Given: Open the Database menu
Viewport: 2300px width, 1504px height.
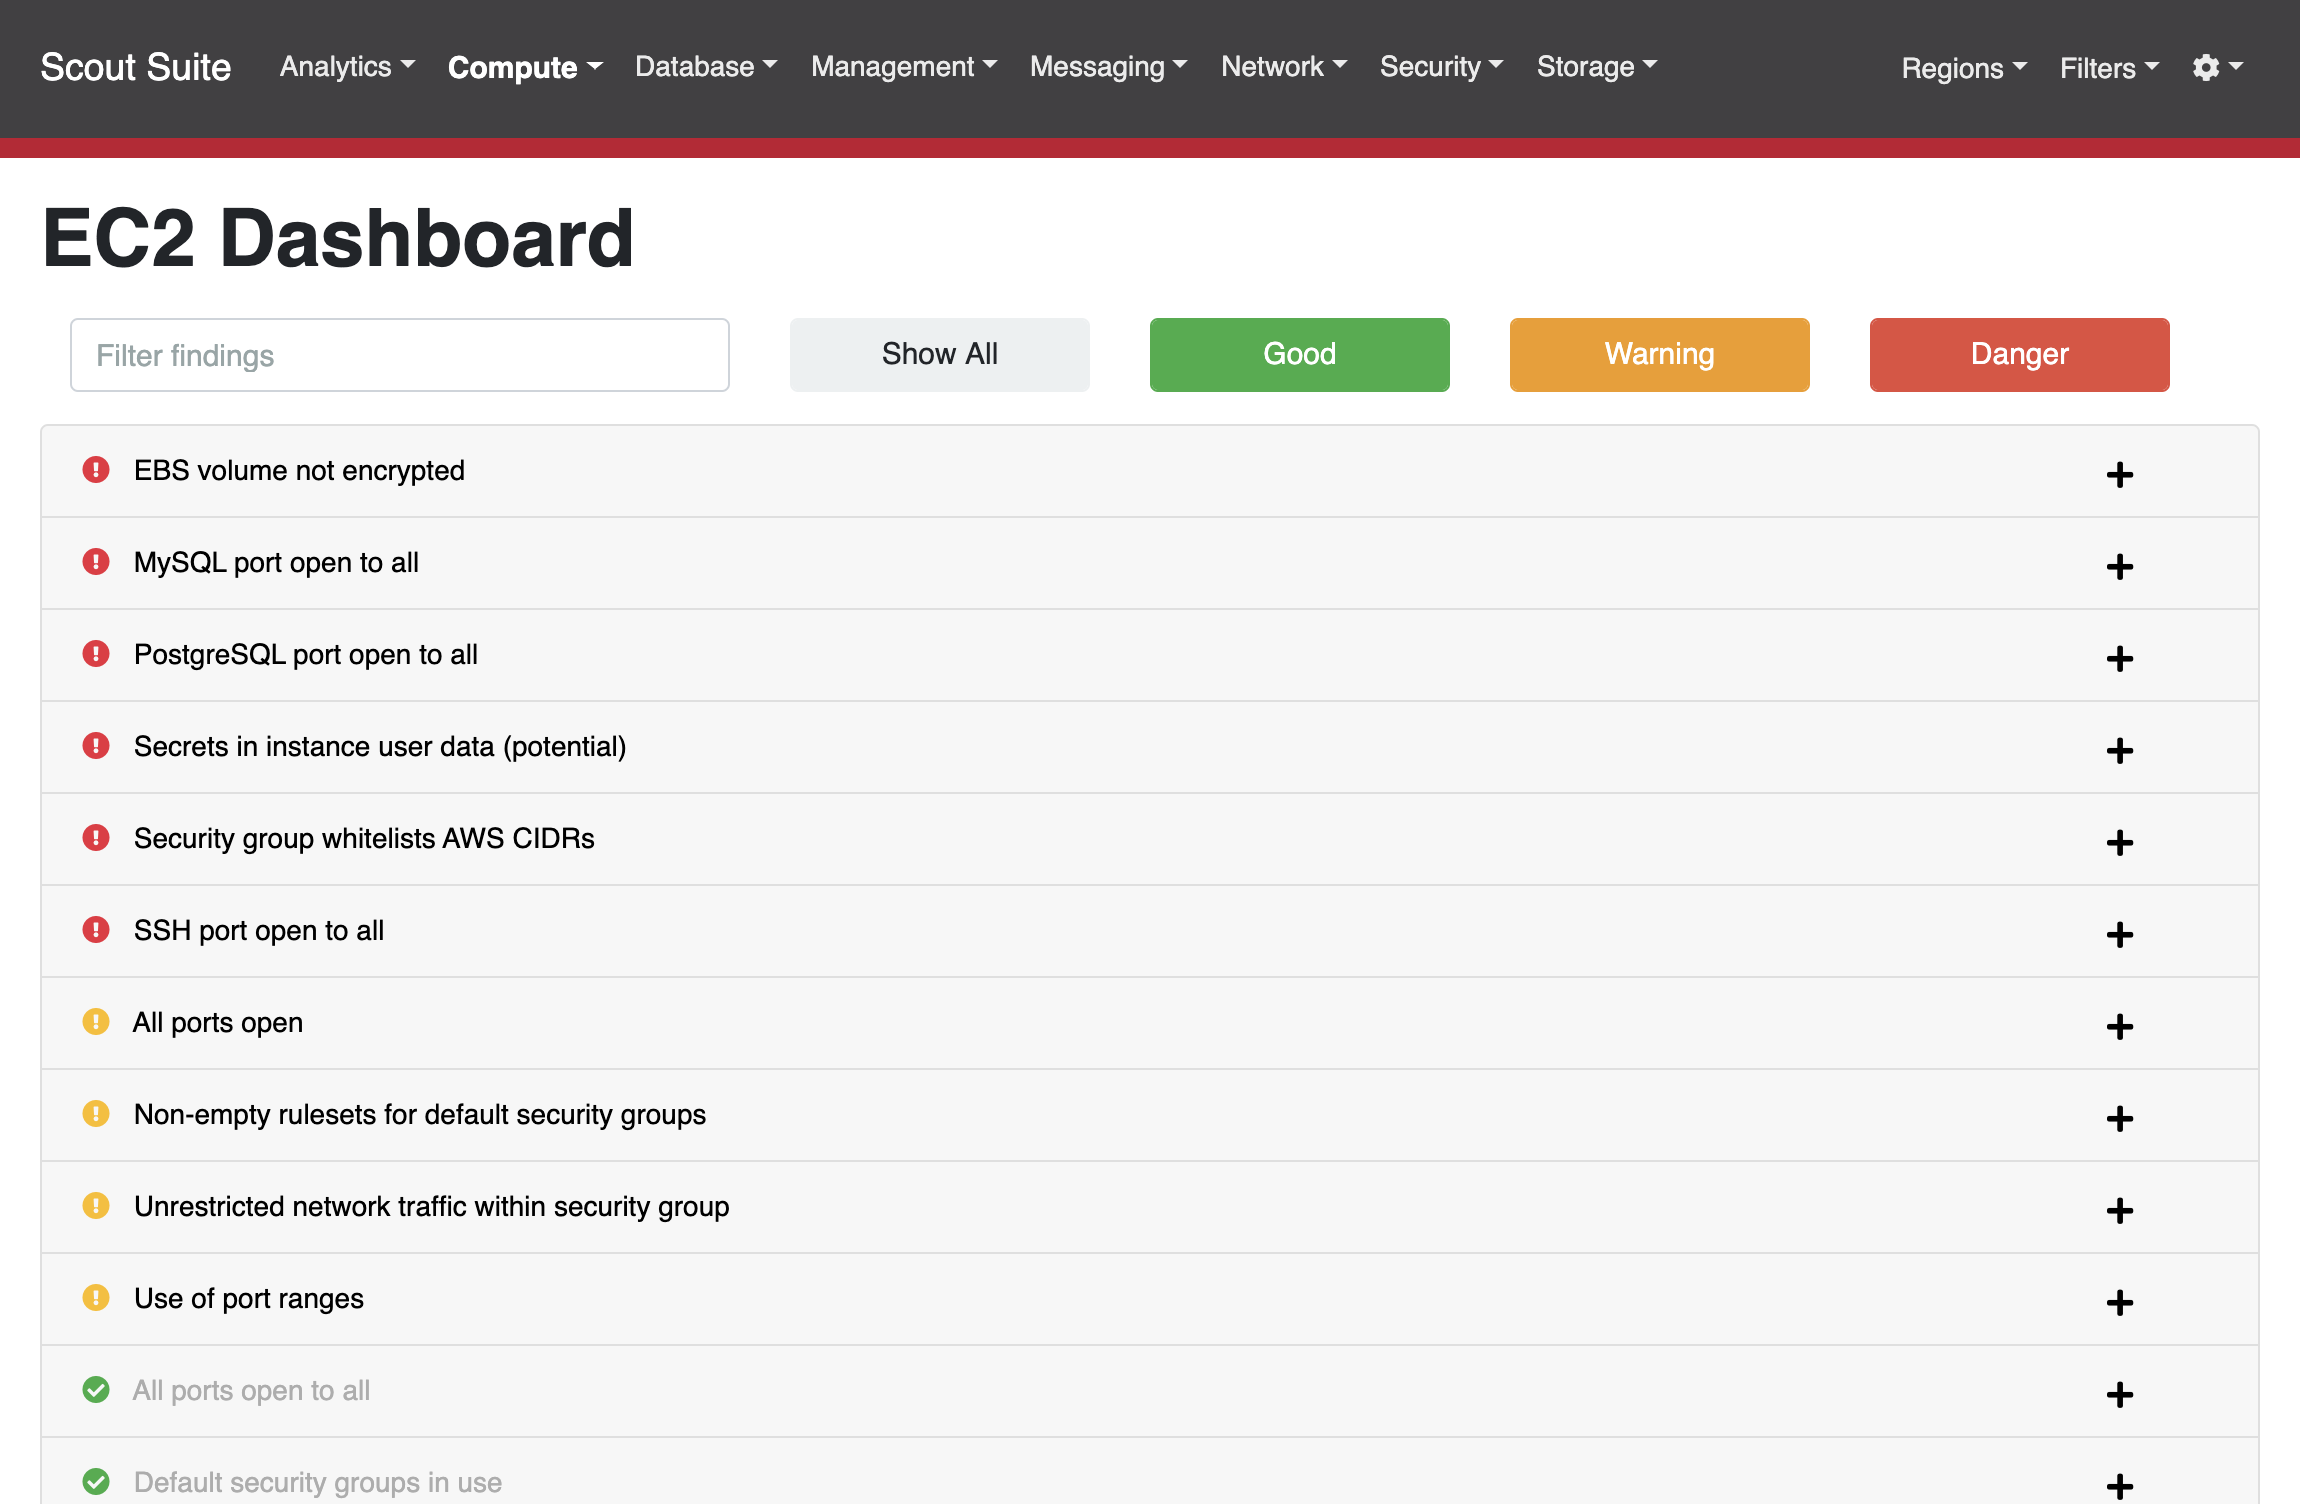Looking at the screenshot, I should 706,66.
